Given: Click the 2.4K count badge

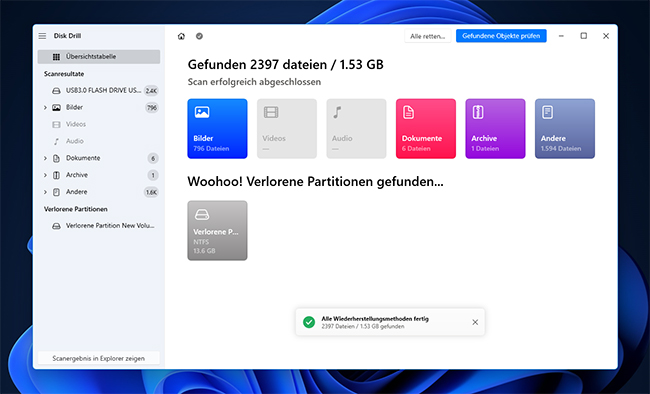Looking at the screenshot, I should pos(151,91).
